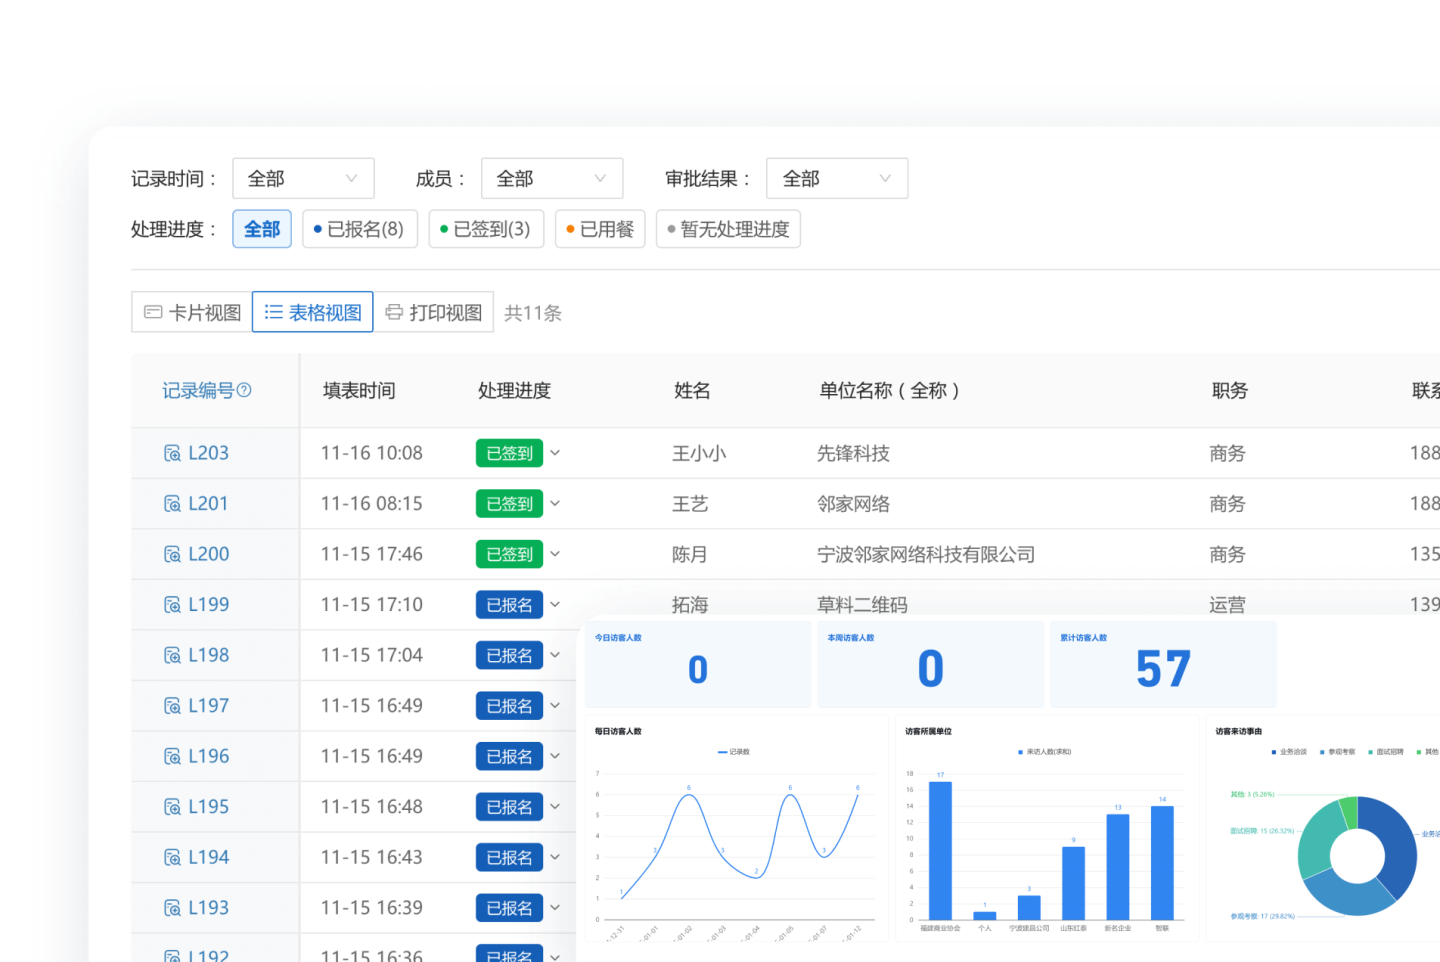Click the help icon beside 记录编号
Image resolution: width=1440 pixels, height=962 pixels.
tap(244, 391)
